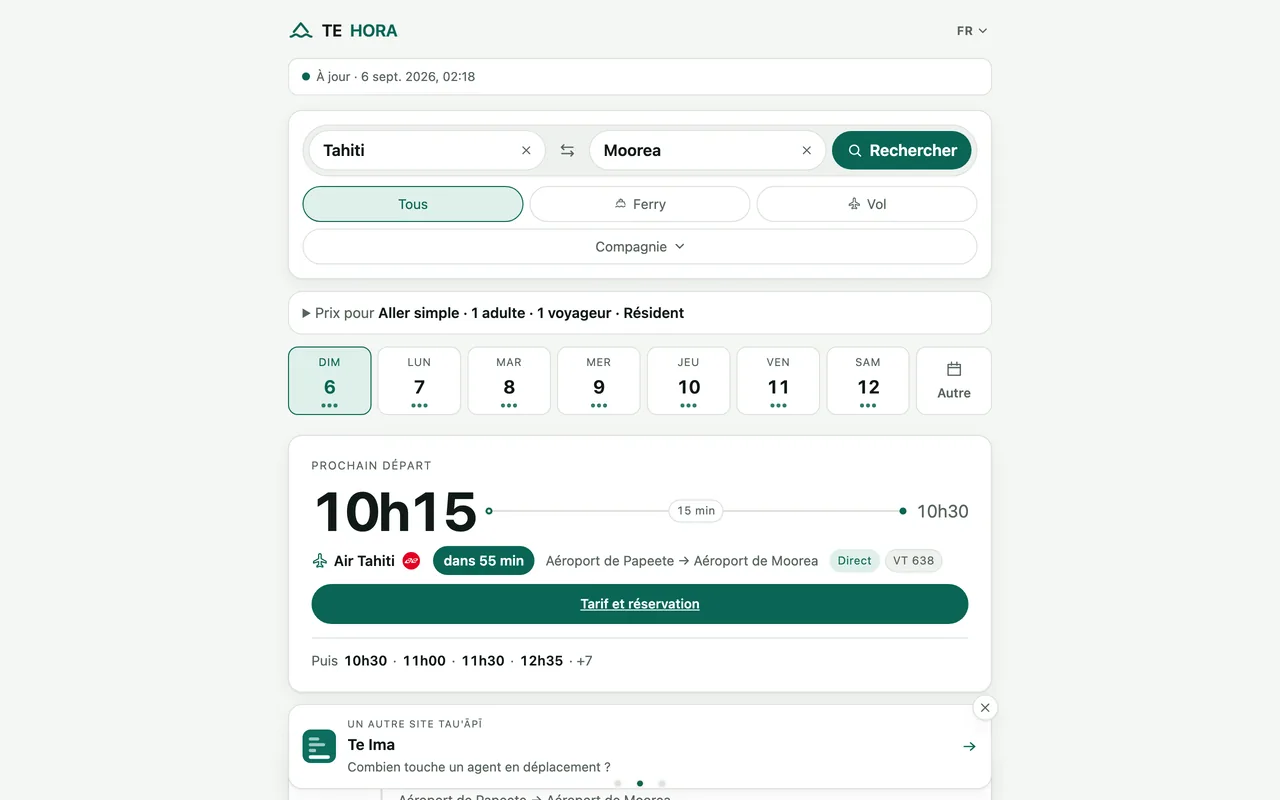Click the À jour update status text
The width and height of the screenshot is (1280, 800).
[x=396, y=77]
